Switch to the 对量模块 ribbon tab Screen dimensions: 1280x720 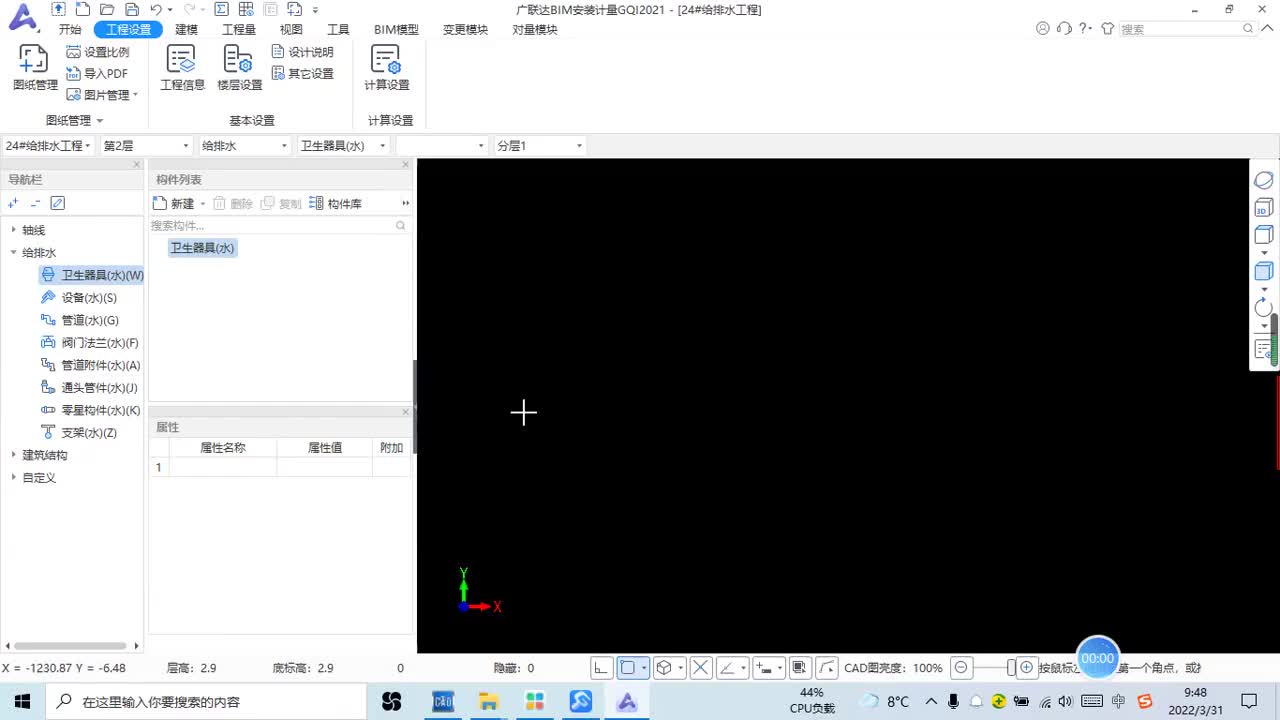[x=535, y=30]
